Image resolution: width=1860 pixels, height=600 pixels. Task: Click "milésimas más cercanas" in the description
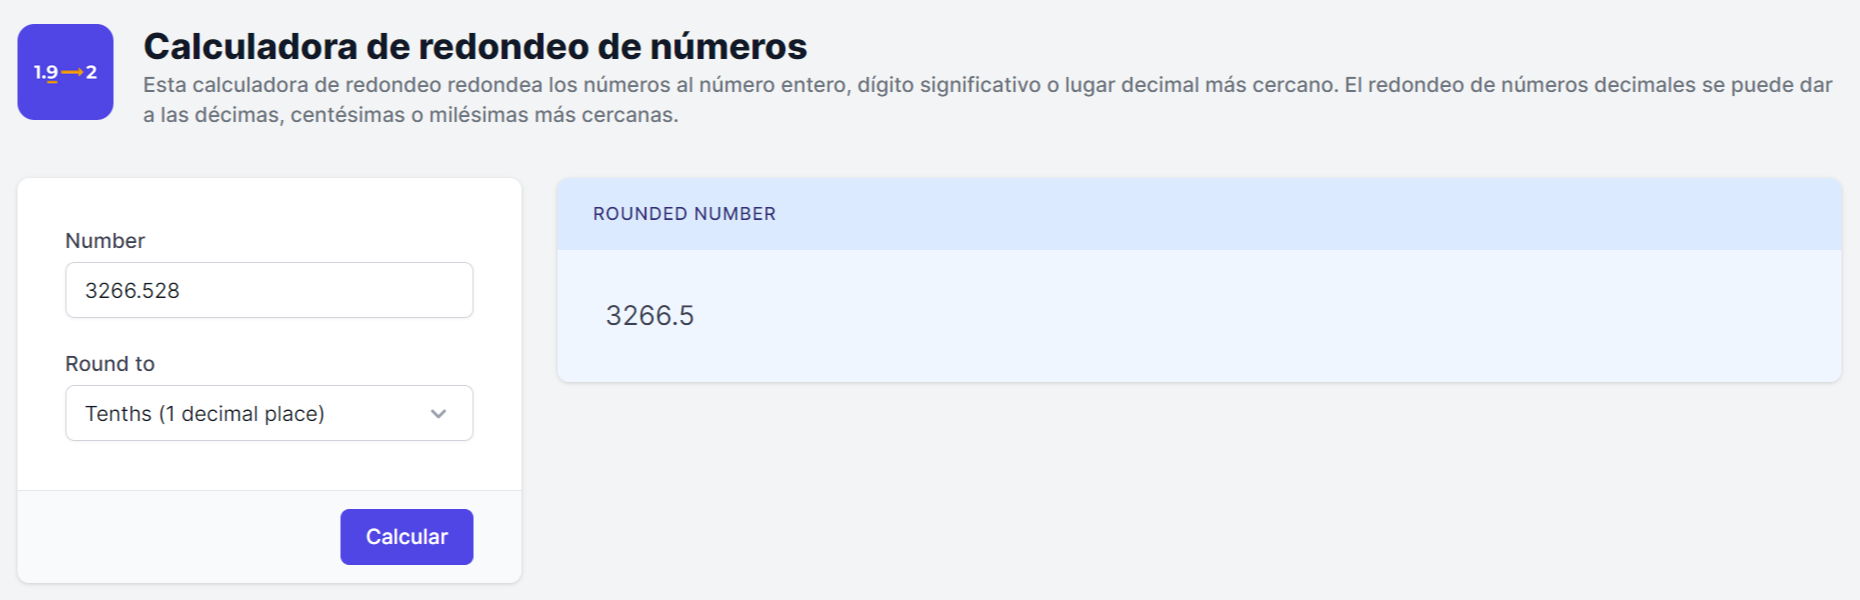553,115
